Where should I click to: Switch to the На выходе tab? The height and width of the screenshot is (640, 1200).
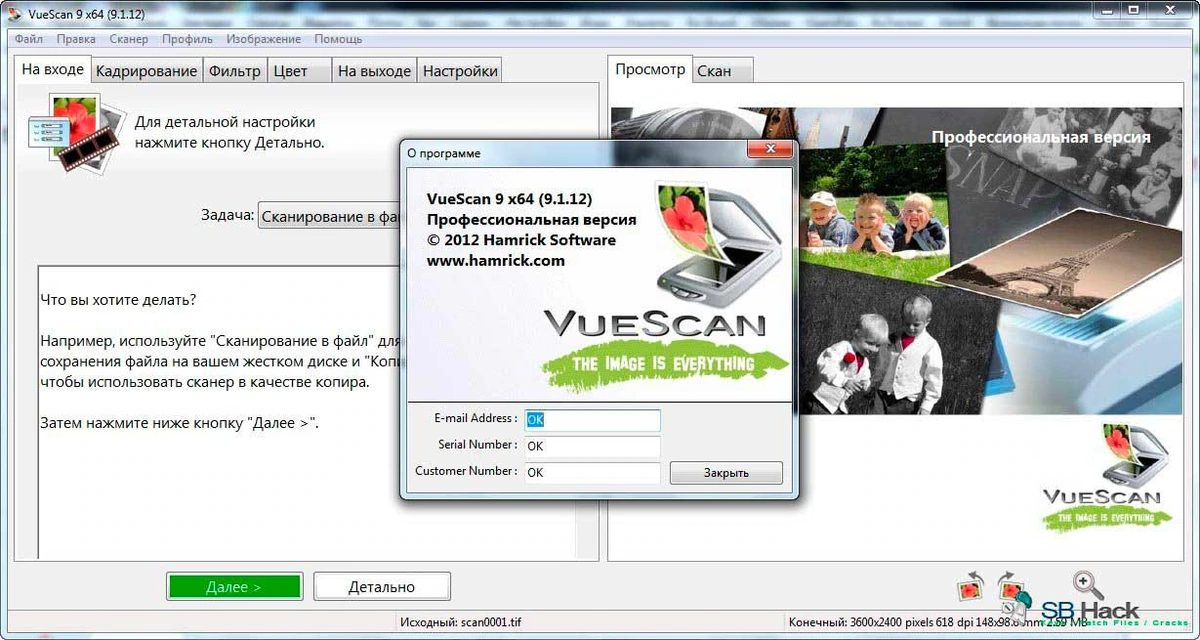coord(374,71)
